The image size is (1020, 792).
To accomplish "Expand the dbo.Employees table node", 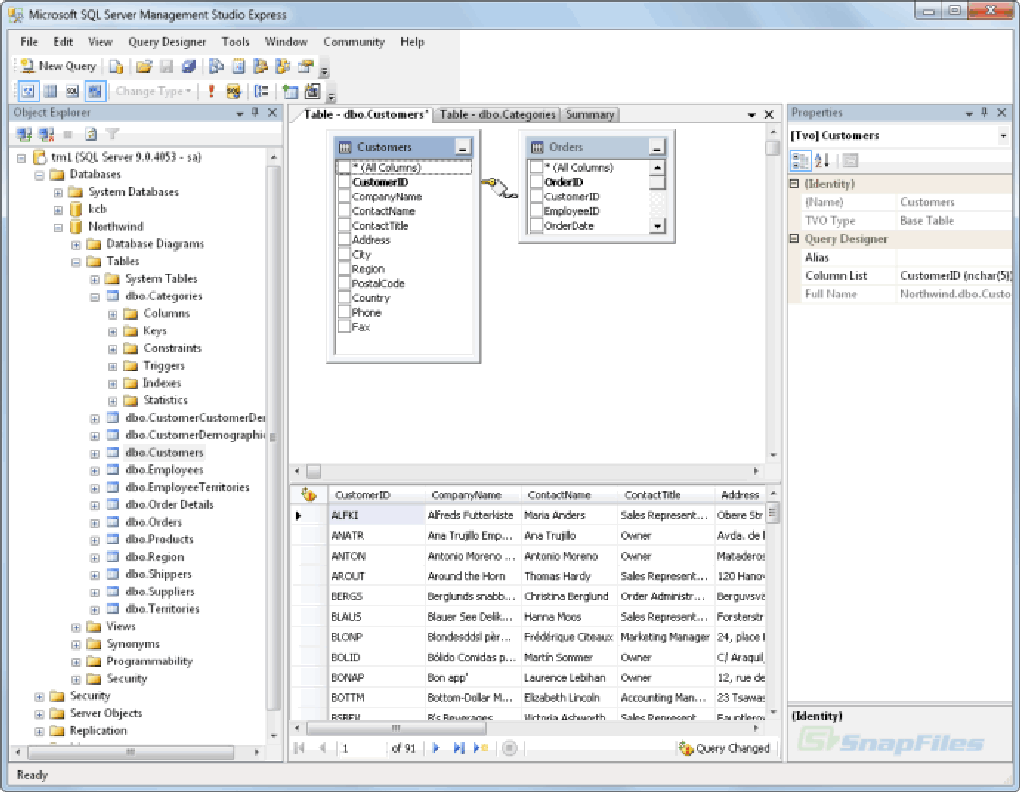I will (95, 470).
